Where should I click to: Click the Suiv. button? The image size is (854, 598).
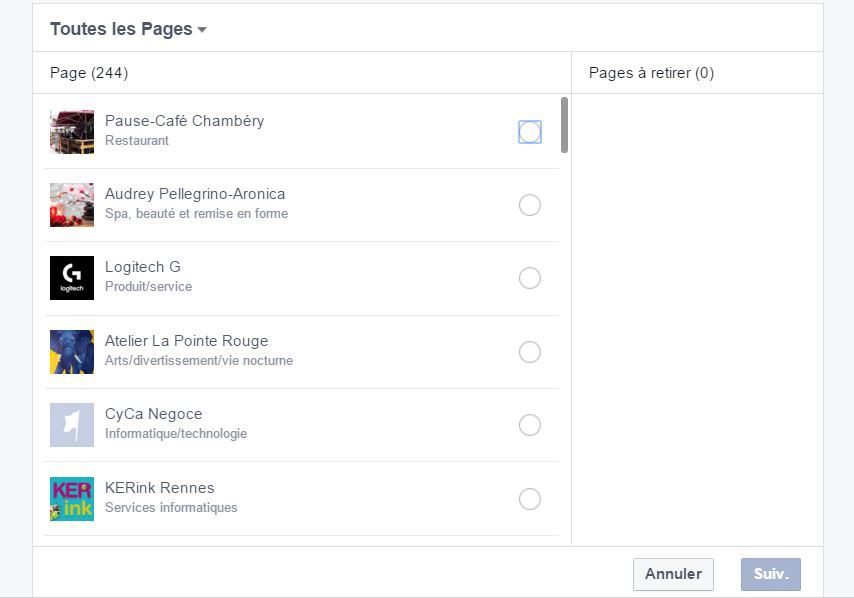coord(768,574)
